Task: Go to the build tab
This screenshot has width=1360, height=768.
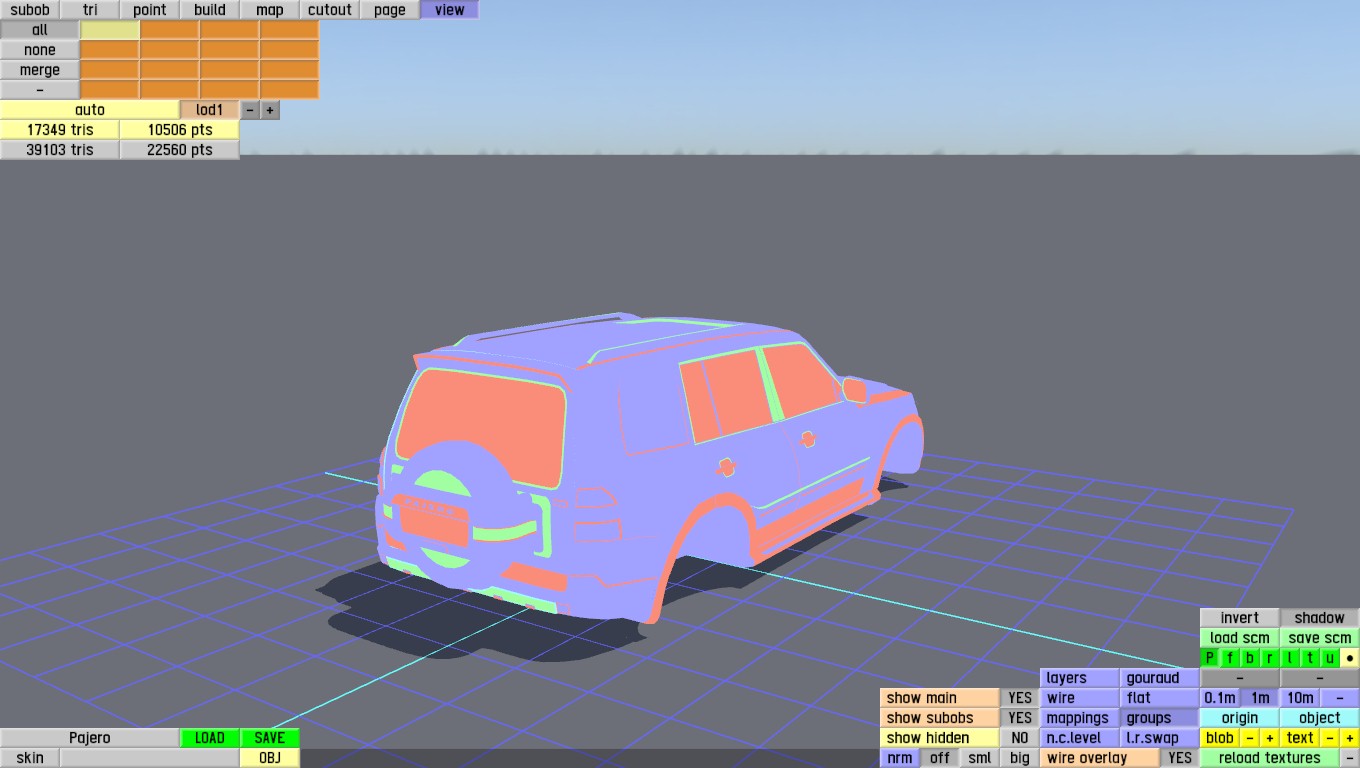Action: click(210, 10)
